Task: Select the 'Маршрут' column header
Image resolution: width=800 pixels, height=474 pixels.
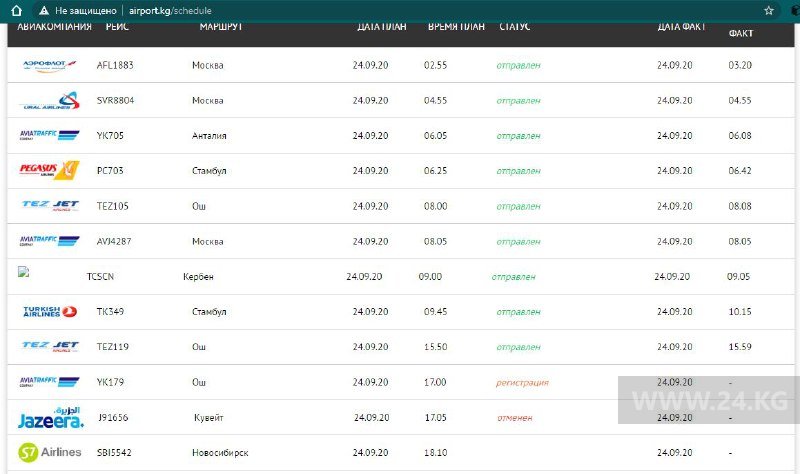Action: pyautogui.click(x=220, y=27)
